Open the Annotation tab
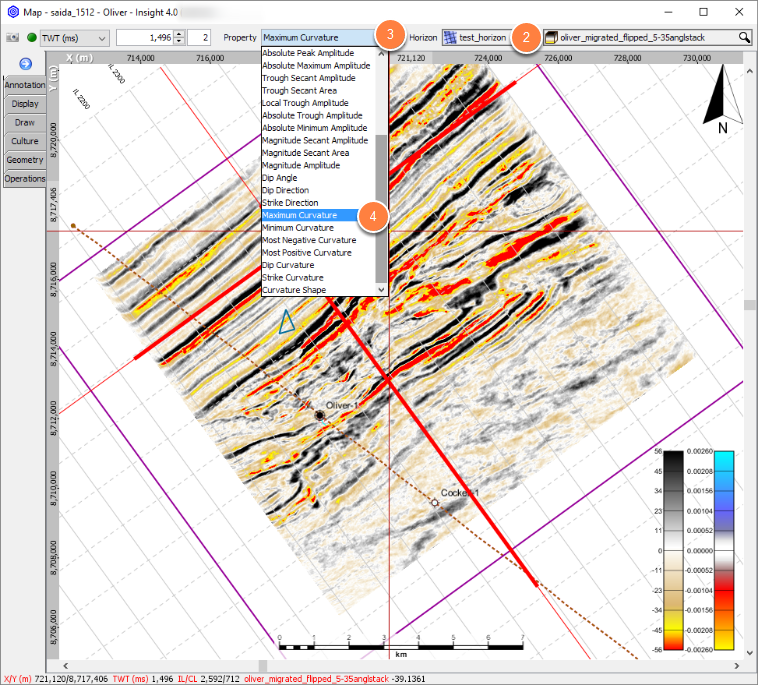This screenshot has height=685, width=758. (25, 85)
